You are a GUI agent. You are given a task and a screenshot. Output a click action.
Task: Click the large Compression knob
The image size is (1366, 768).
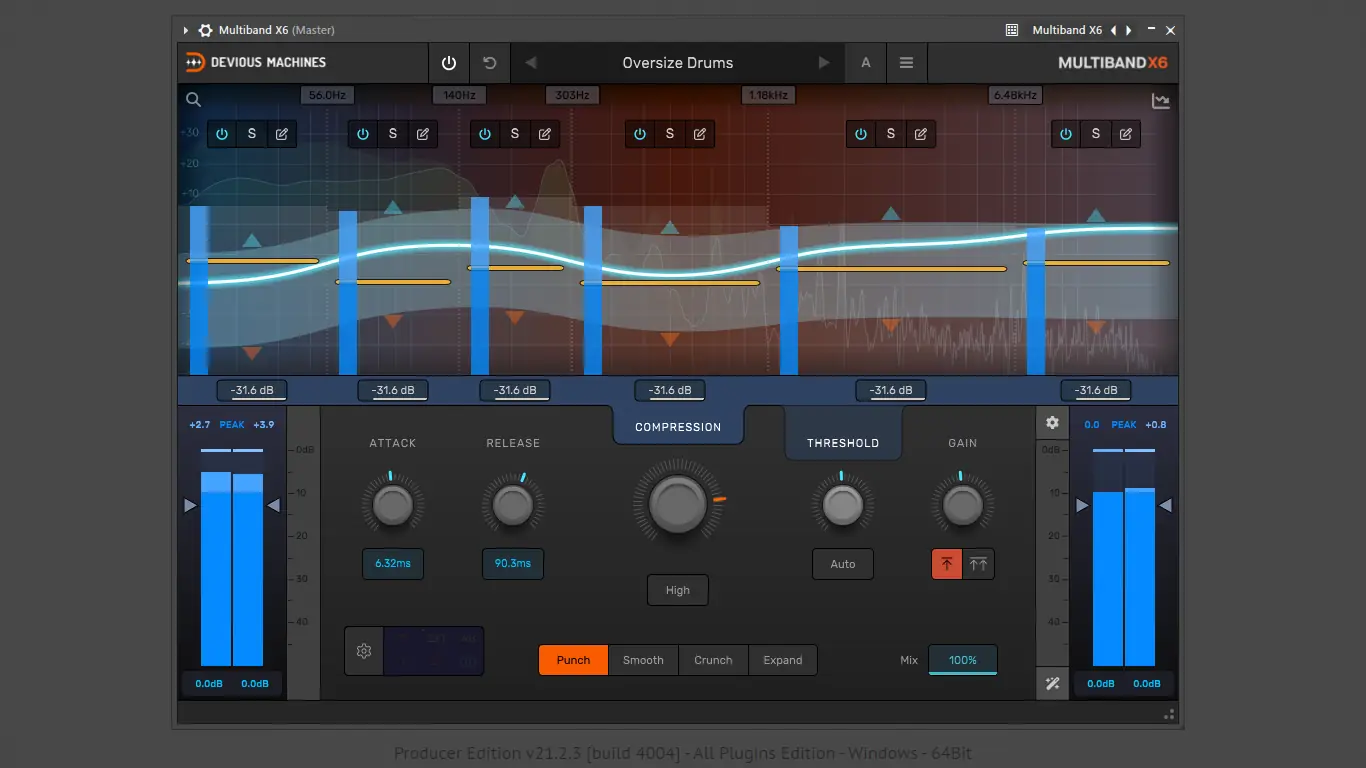678,503
